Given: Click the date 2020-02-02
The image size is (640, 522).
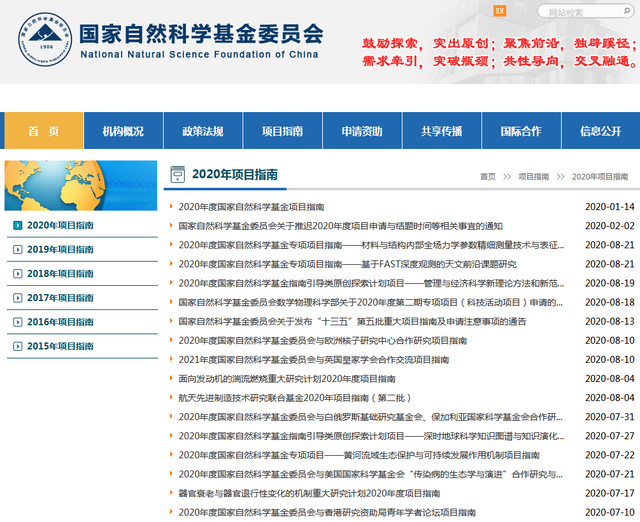Looking at the screenshot, I should (x=610, y=226).
